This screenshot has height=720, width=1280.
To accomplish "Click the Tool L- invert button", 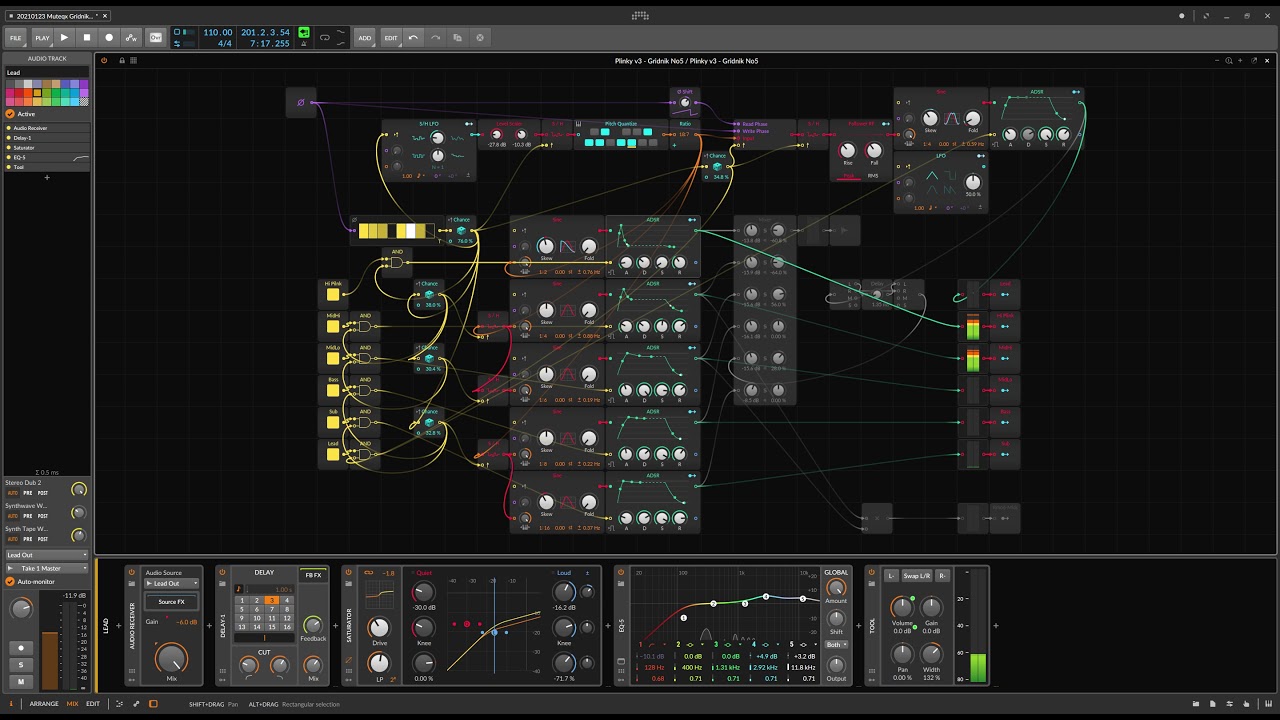I will pos(891,576).
